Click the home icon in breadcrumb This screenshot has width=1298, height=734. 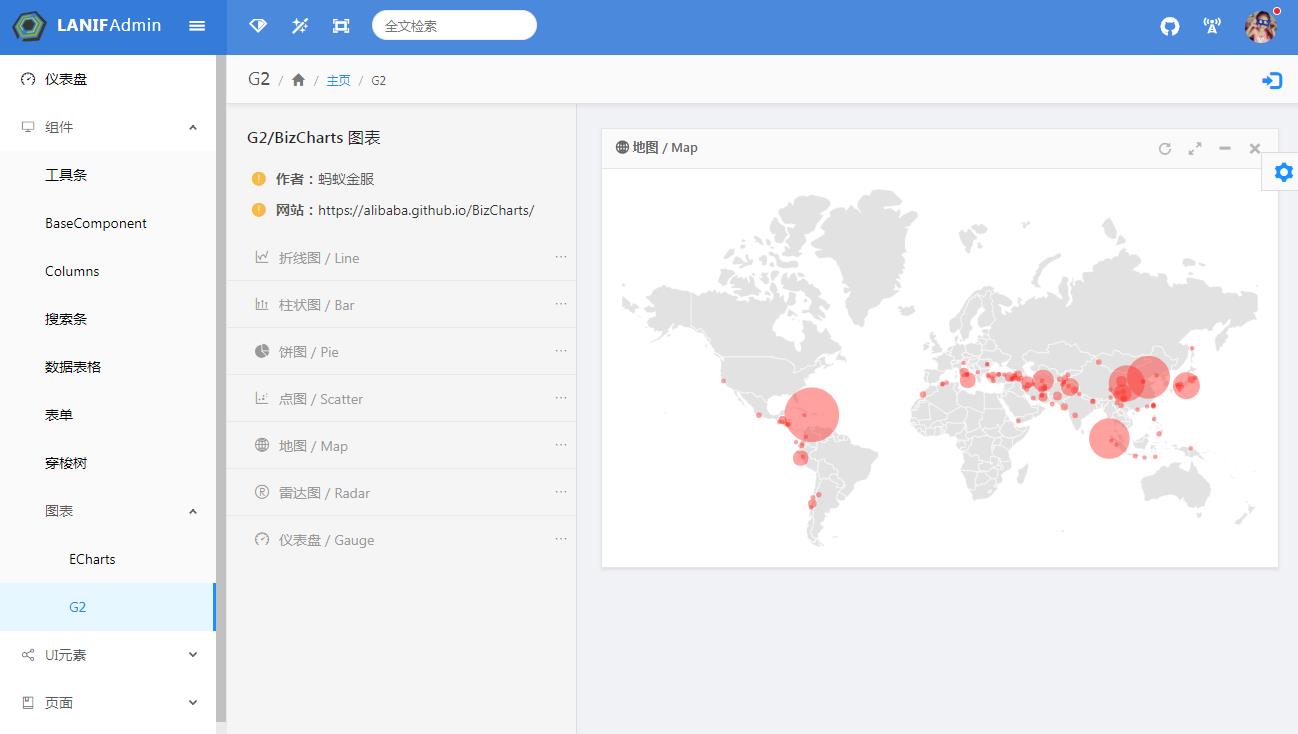click(298, 80)
